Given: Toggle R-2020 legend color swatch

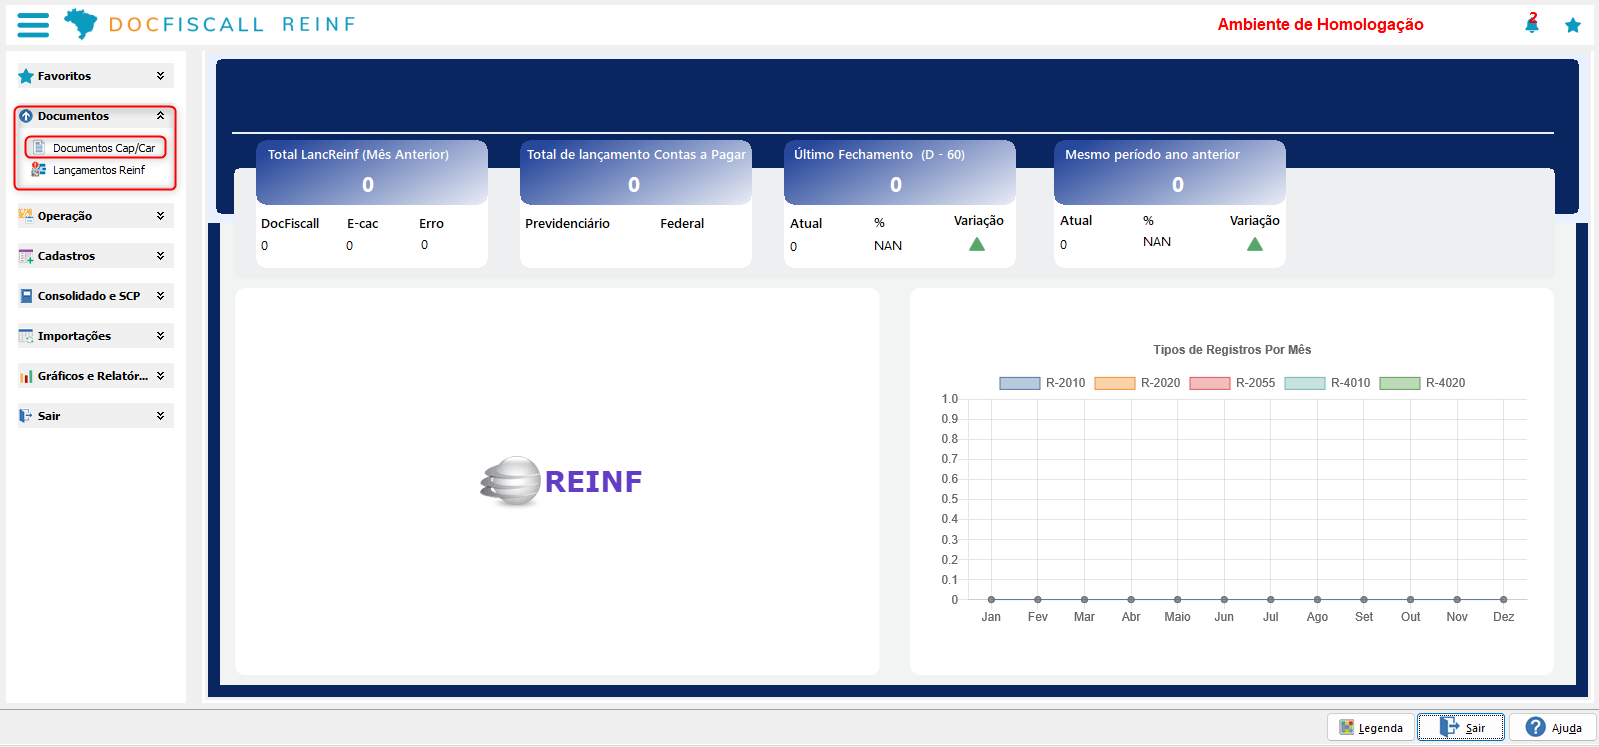Looking at the screenshot, I should pos(1115,383).
